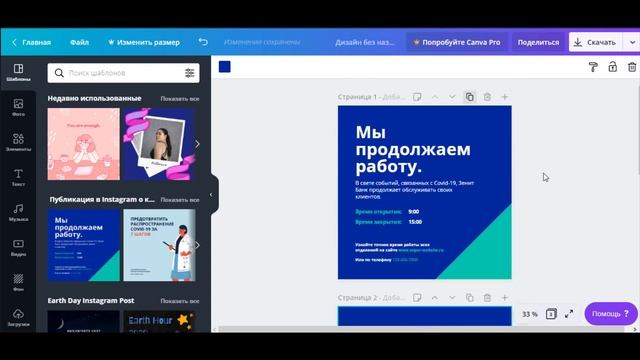Open the Помощь help button
The width and height of the screenshot is (640, 360).
(611, 314)
